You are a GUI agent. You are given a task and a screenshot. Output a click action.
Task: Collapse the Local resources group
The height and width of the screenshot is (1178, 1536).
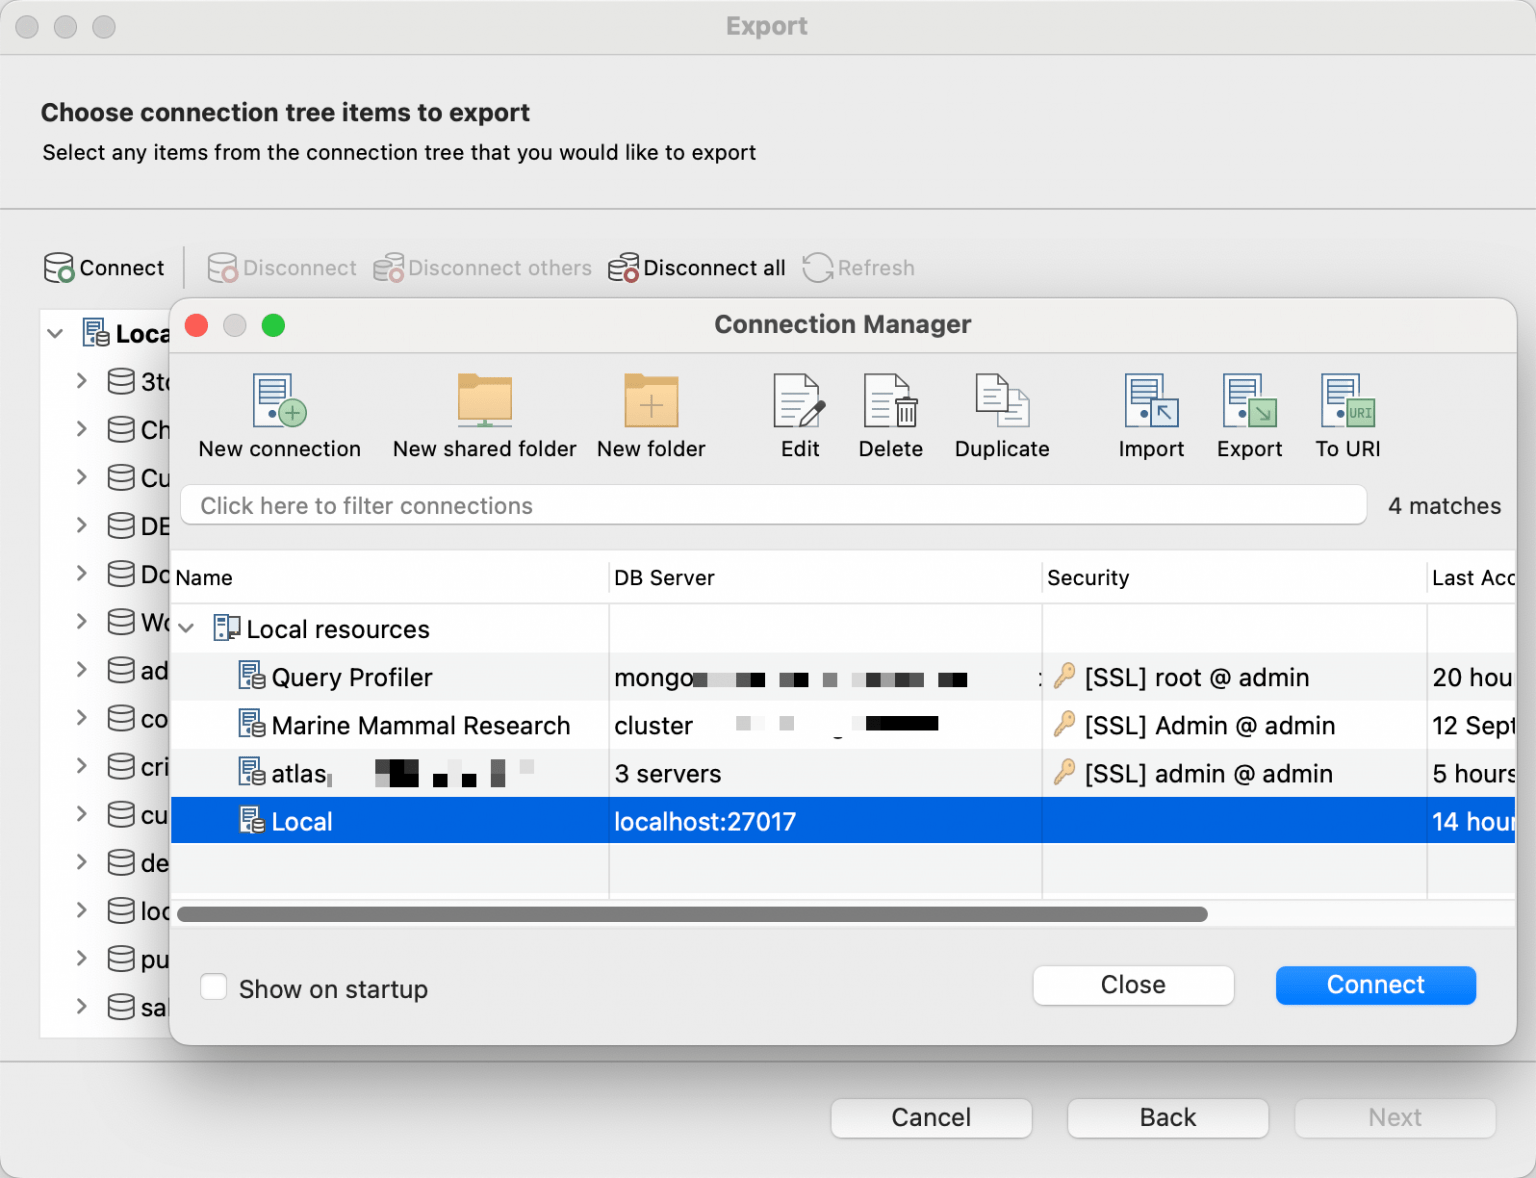pyautogui.click(x=187, y=629)
